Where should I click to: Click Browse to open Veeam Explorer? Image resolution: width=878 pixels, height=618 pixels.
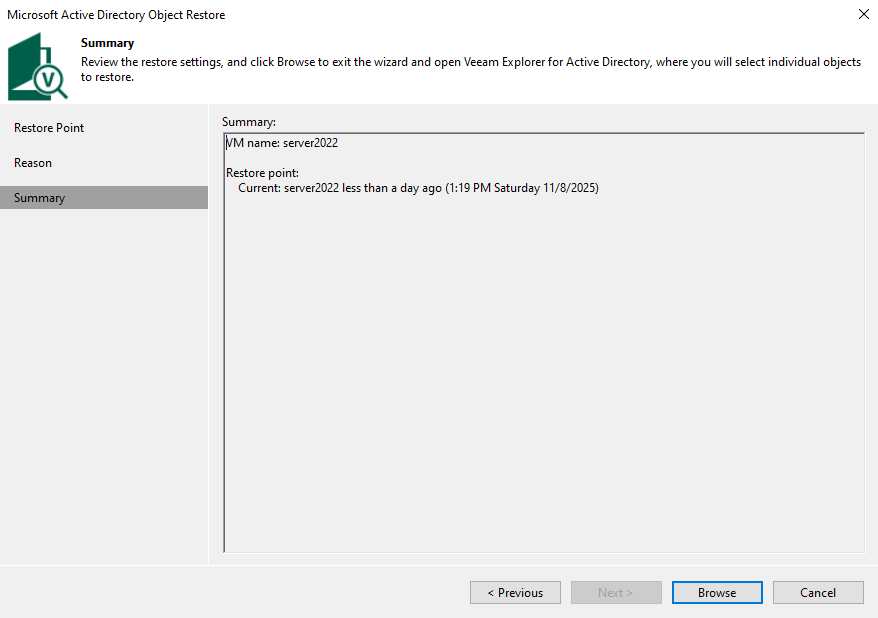tap(717, 592)
